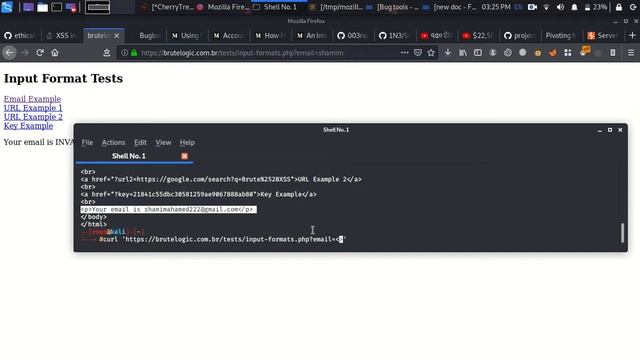Open Firefox hamburger menu
Screen dimensions: 640x360
click(x=631, y=53)
